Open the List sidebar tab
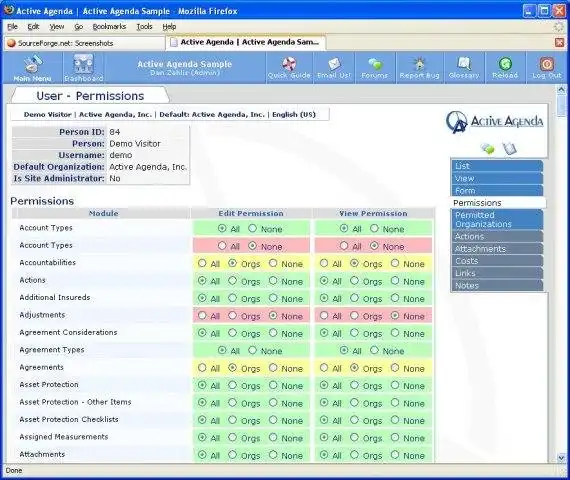 point(497,166)
